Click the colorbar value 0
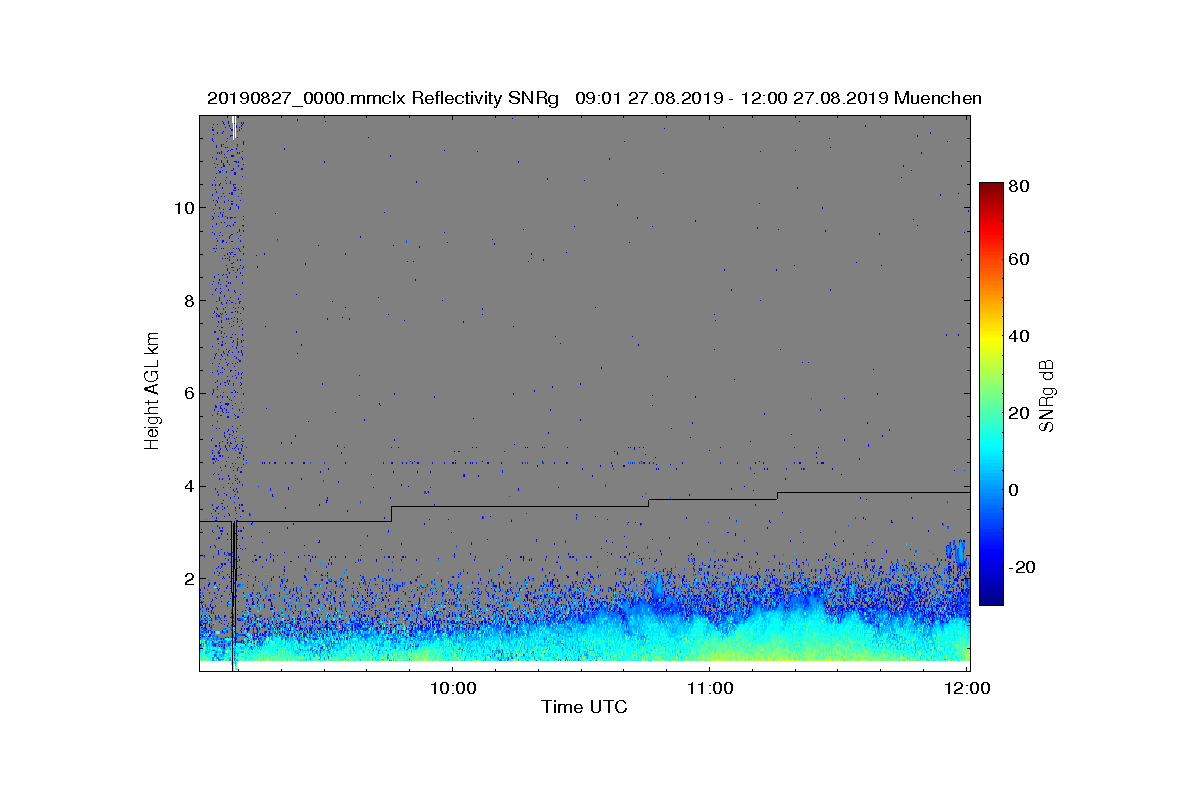The image size is (1200, 800). 1015,489
